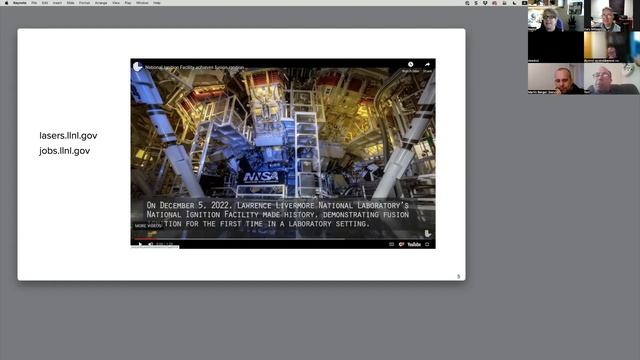Select top-left participant with glasses video tile
The width and height of the screenshot is (640, 360).
556,16
